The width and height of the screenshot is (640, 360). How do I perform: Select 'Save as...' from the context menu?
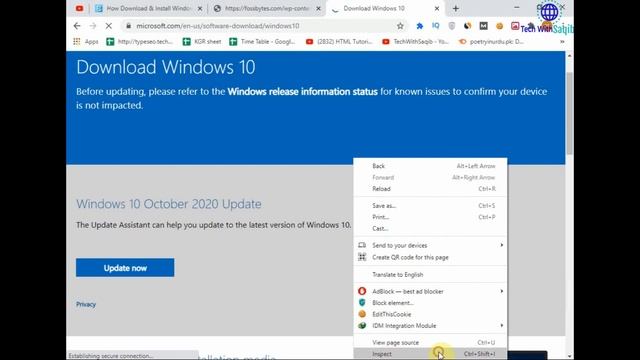[430, 205]
